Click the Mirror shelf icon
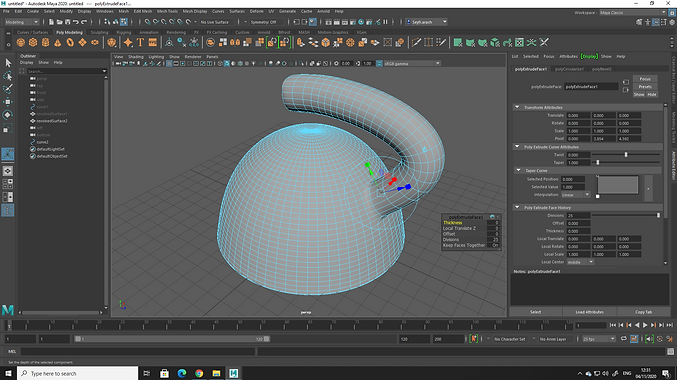The height and width of the screenshot is (380, 677). coord(235,42)
